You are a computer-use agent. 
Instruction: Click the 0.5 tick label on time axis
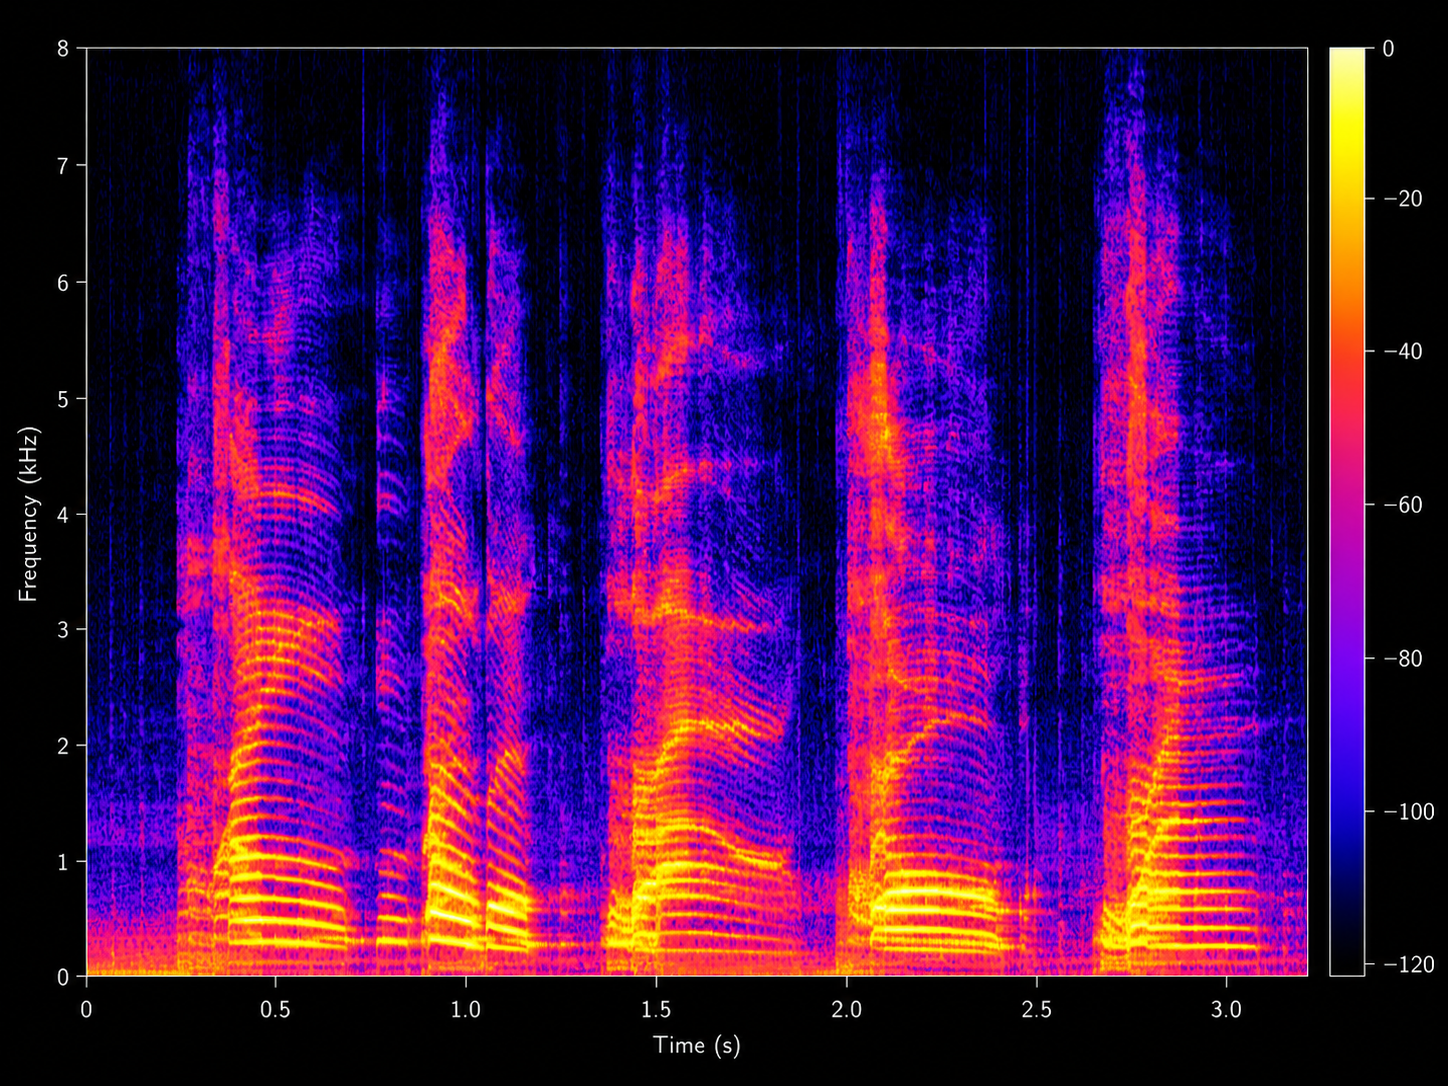point(276,1009)
